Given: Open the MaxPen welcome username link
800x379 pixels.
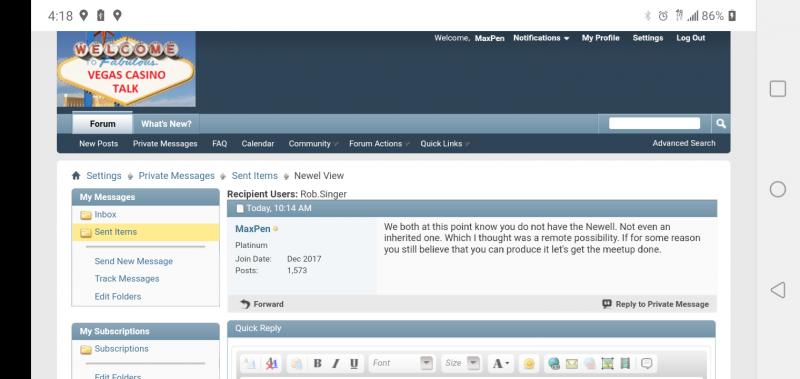Looking at the screenshot, I should (x=489, y=38).
